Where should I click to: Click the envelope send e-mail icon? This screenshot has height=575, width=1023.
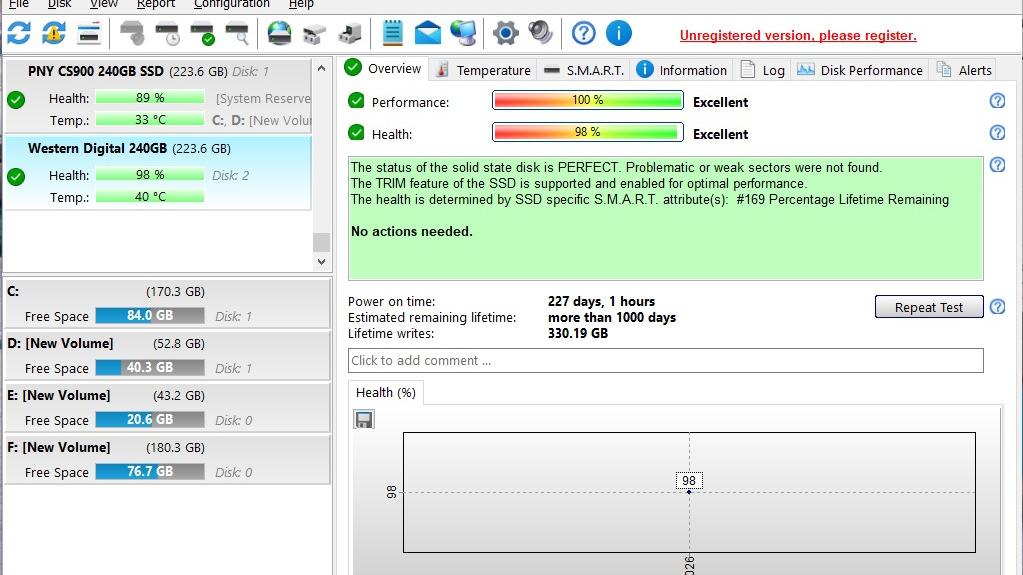click(428, 33)
